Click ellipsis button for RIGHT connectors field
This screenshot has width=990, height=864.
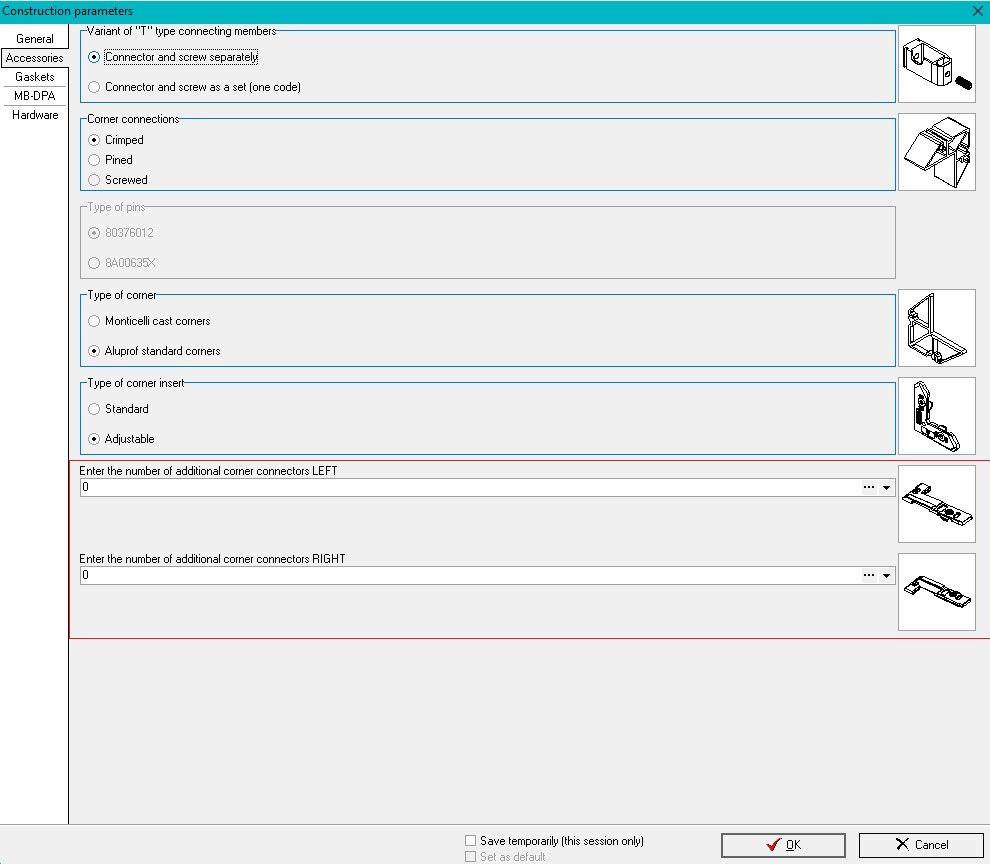tap(868, 576)
